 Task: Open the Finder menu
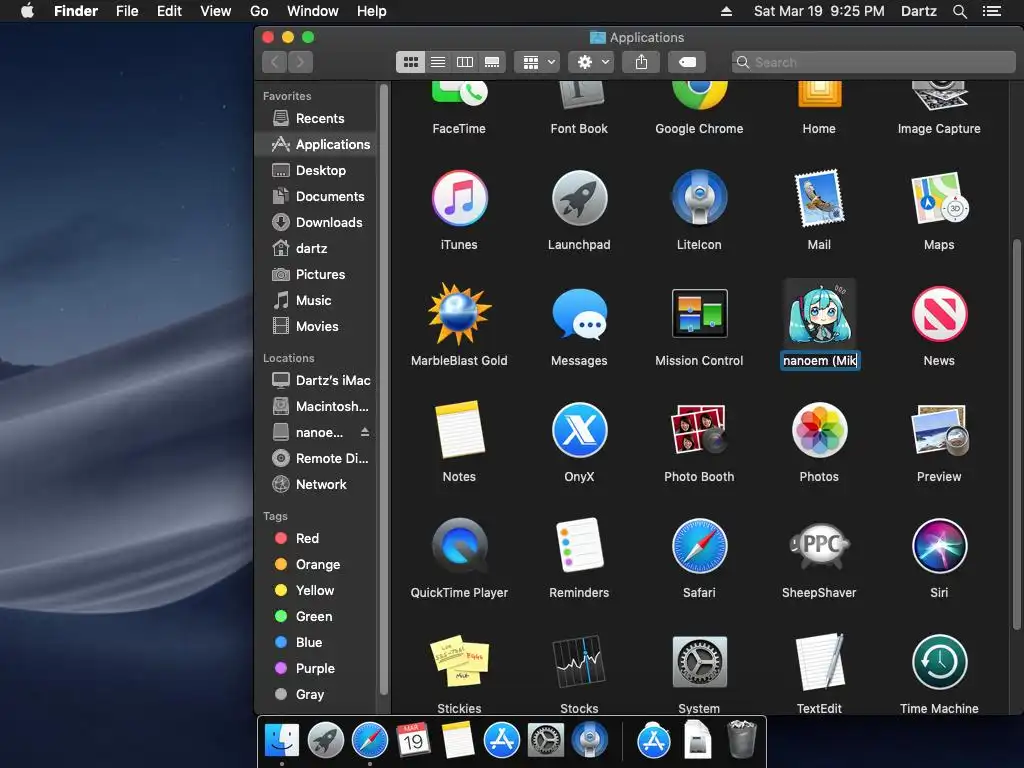(x=76, y=11)
